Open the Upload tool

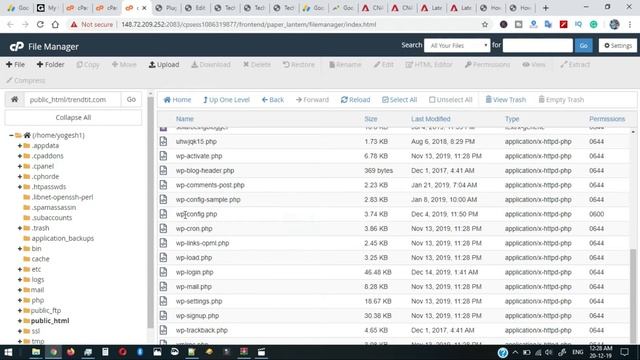tap(164, 64)
